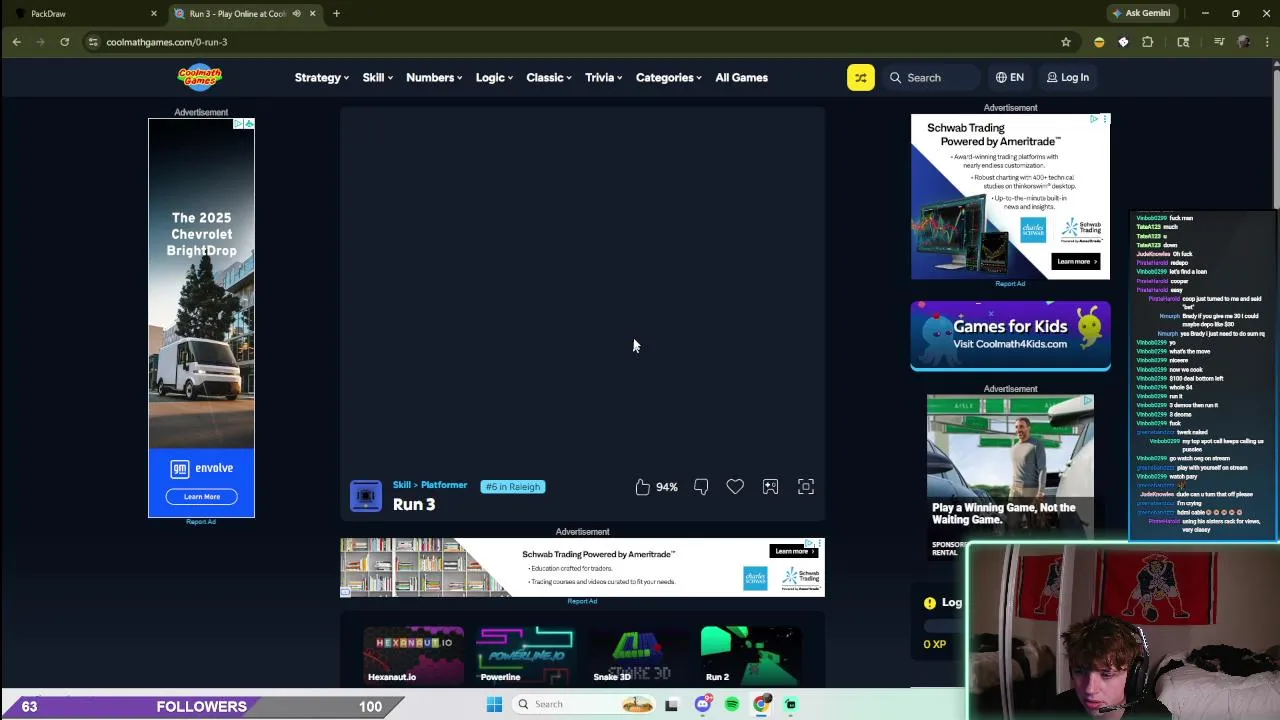Expand the Skill dropdown menu
Screen dimensions: 1280x720
point(378,77)
